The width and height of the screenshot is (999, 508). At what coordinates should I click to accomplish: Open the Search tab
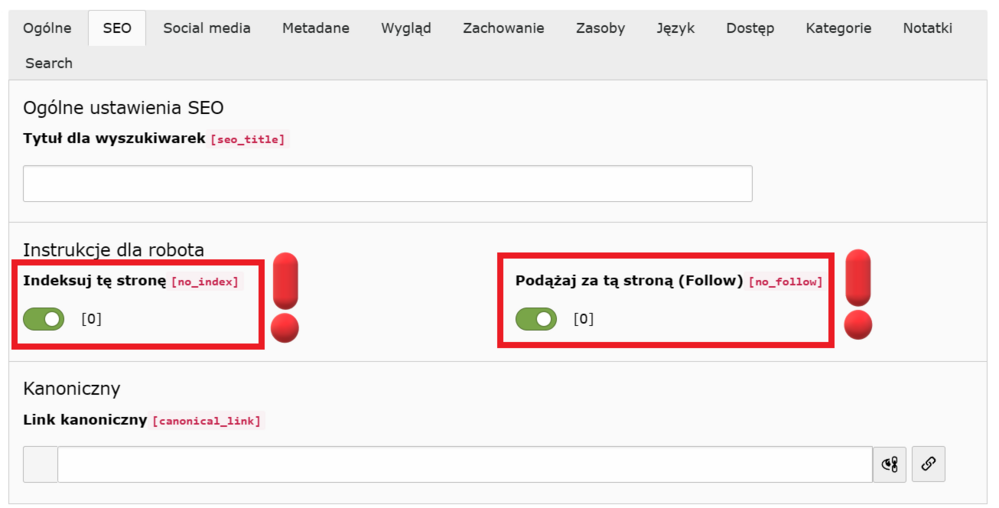pyautogui.click(x=49, y=63)
